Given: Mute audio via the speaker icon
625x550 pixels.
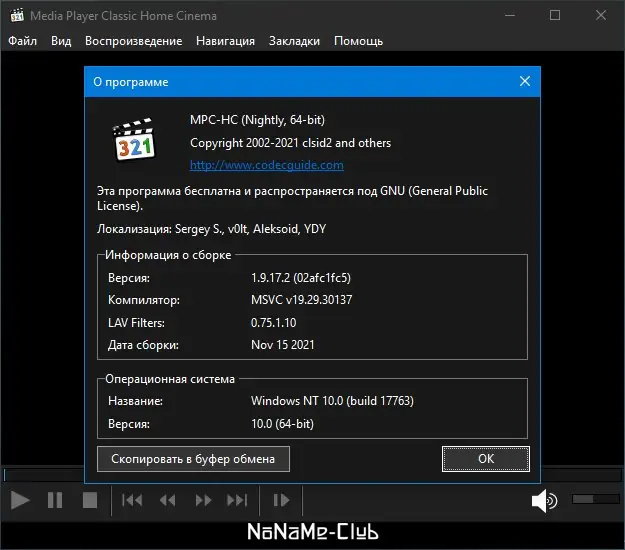Looking at the screenshot, I should (x=544, y=501).
